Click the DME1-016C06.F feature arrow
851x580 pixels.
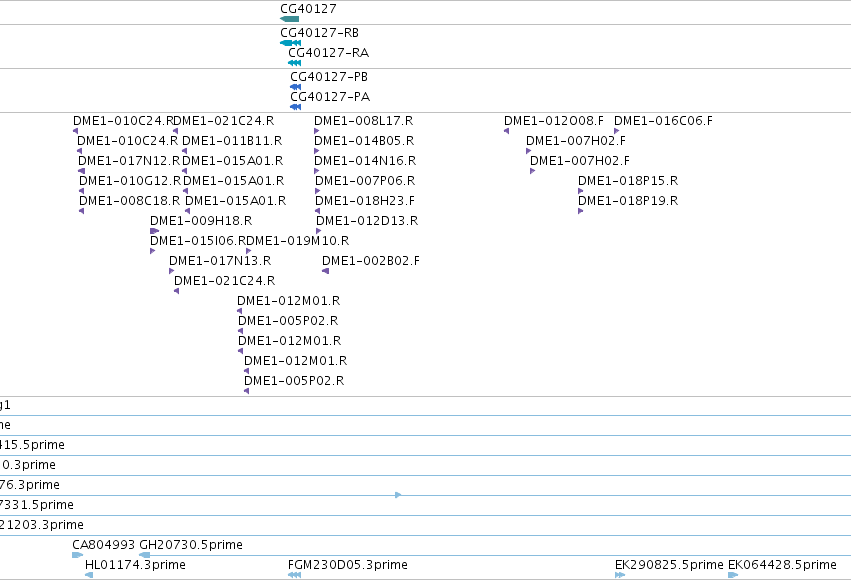(x=617, y=131)
